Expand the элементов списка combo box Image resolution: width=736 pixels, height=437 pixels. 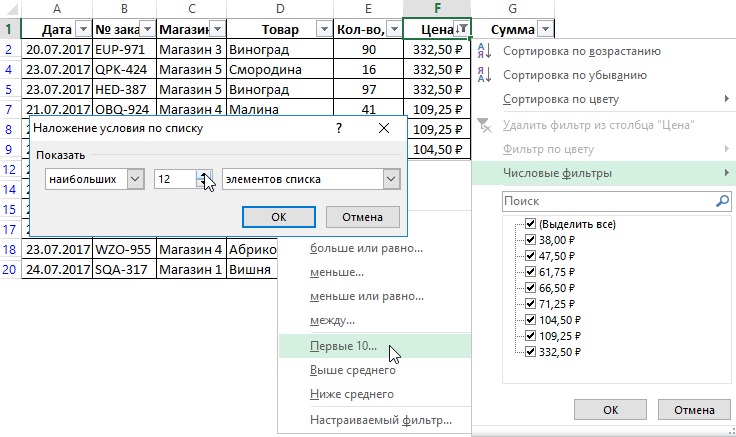point(390,179)
